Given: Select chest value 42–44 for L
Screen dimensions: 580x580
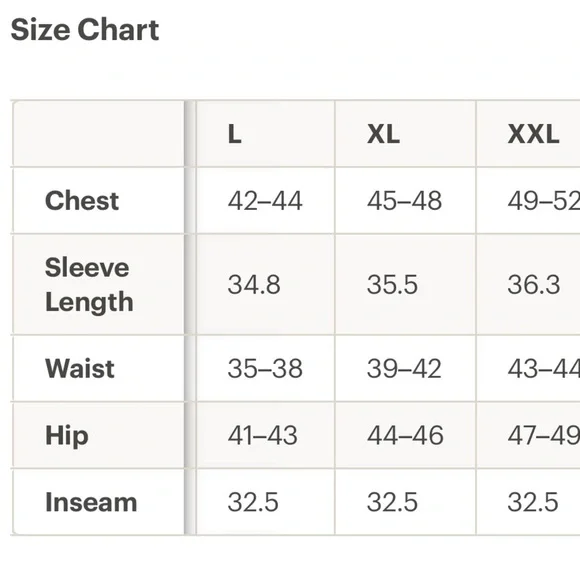Looking at the screenshot, I should (265, 200).
